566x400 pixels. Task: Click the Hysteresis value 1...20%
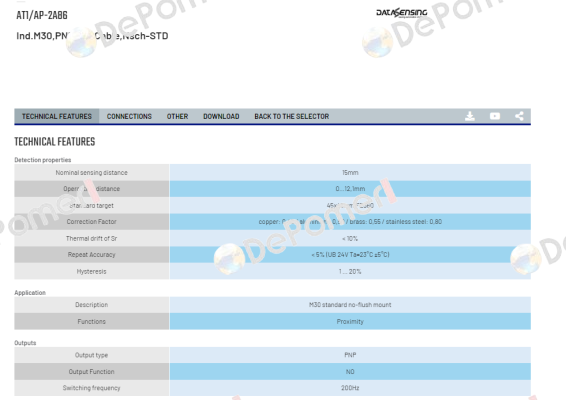pyautogui.click(x=350, y=271)
